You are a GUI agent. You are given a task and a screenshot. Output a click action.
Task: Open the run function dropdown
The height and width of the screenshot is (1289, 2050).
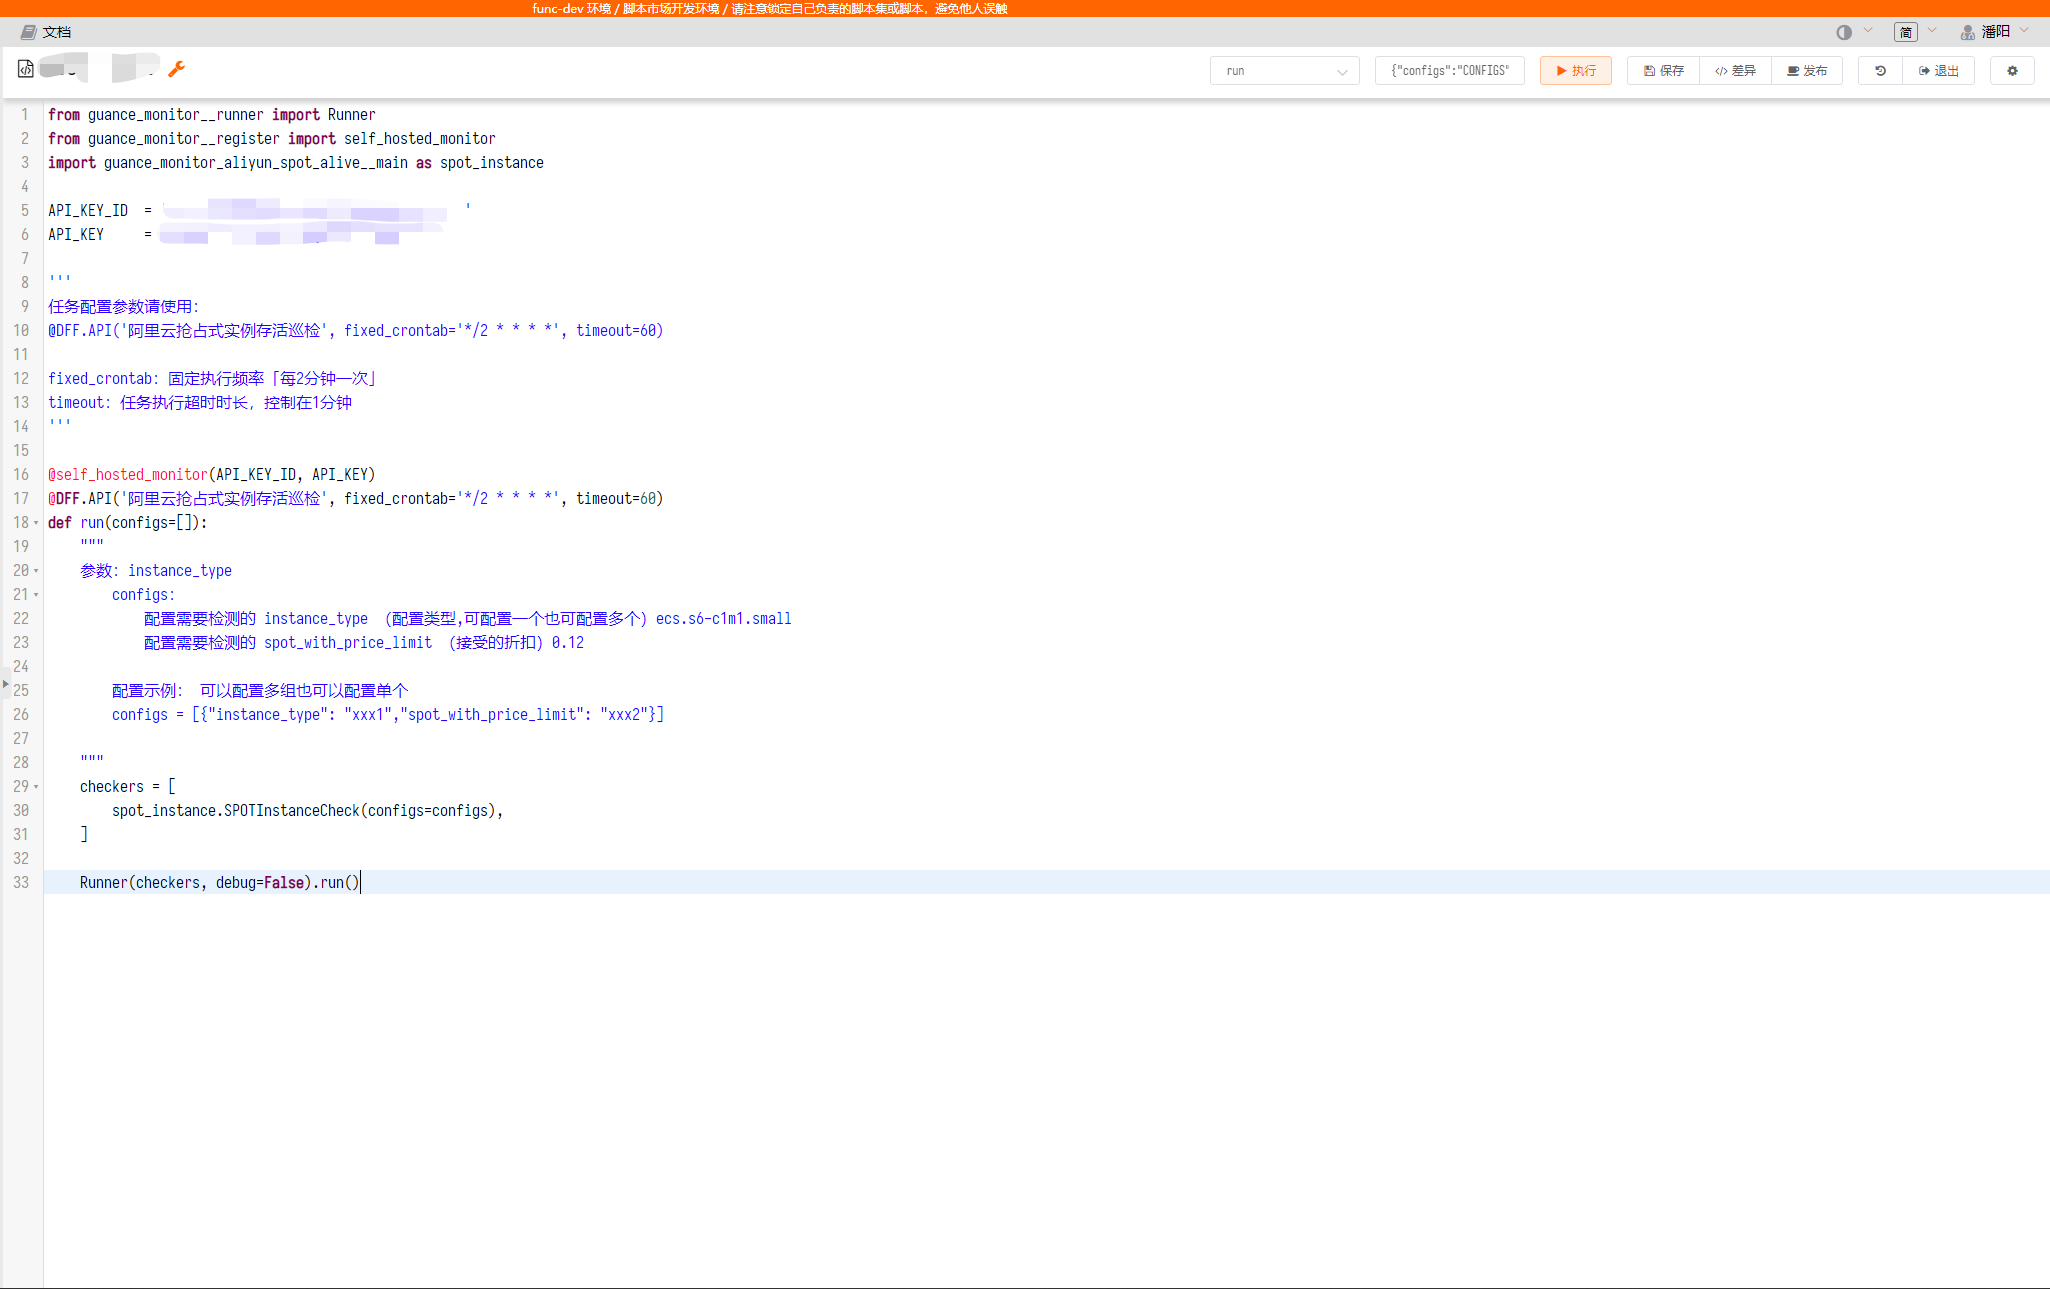point(1284,70)
